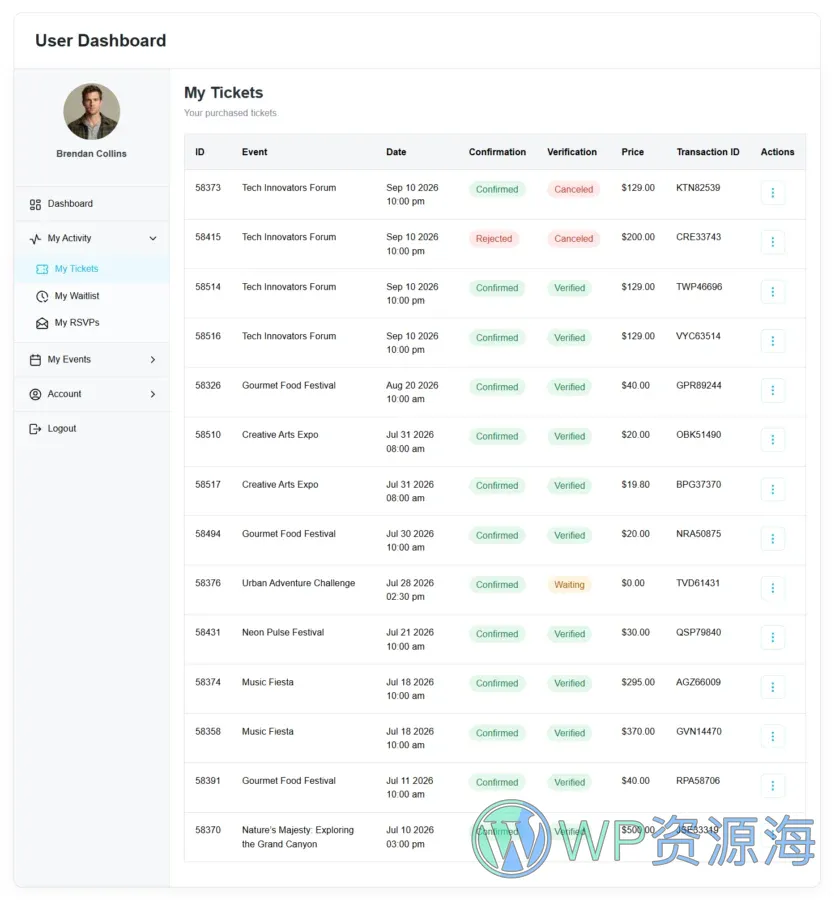This screenshot has height=900, width=835.
Task: Click the $370.00 price cell
Action: pos(638,732)
